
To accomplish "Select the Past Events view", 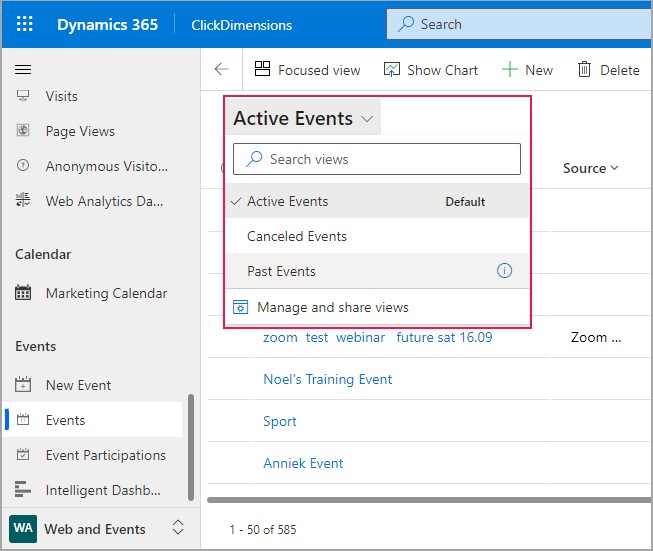I will [377, 271].
